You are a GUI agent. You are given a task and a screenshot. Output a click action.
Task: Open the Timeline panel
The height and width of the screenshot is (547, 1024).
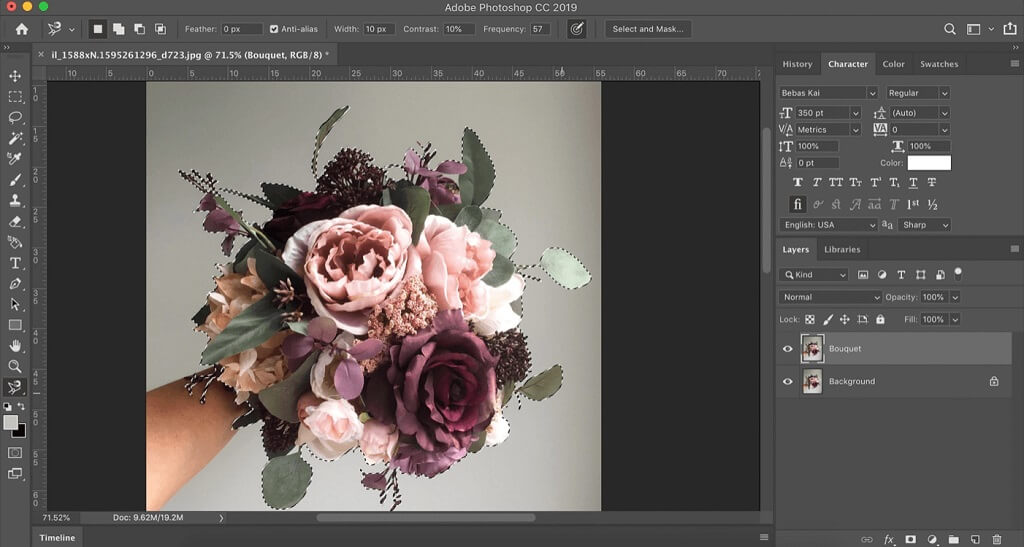pos(57,538)
